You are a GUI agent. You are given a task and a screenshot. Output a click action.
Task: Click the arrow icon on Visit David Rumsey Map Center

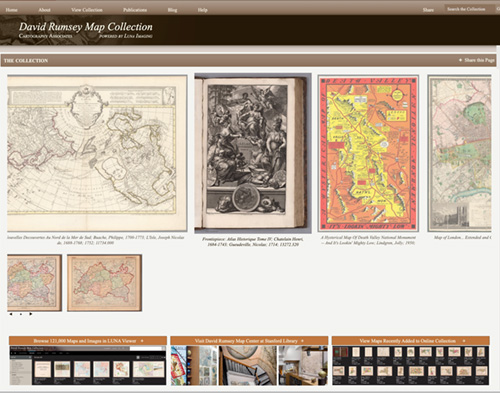pos(302,341)
